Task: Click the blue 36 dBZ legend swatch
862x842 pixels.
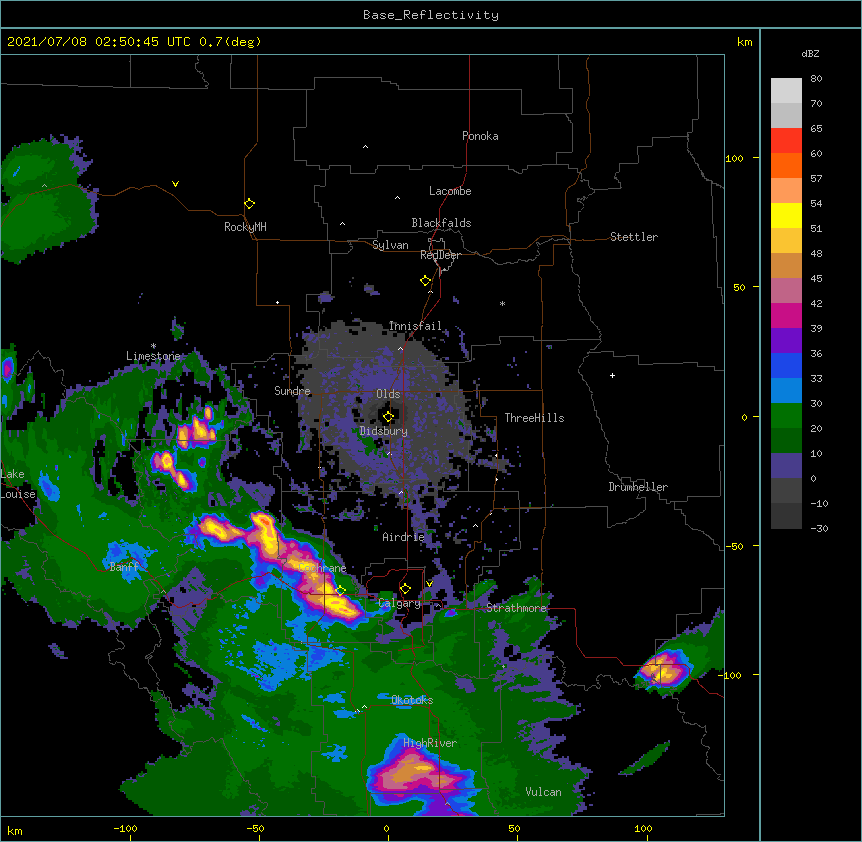Action: (x=786, y=365)
